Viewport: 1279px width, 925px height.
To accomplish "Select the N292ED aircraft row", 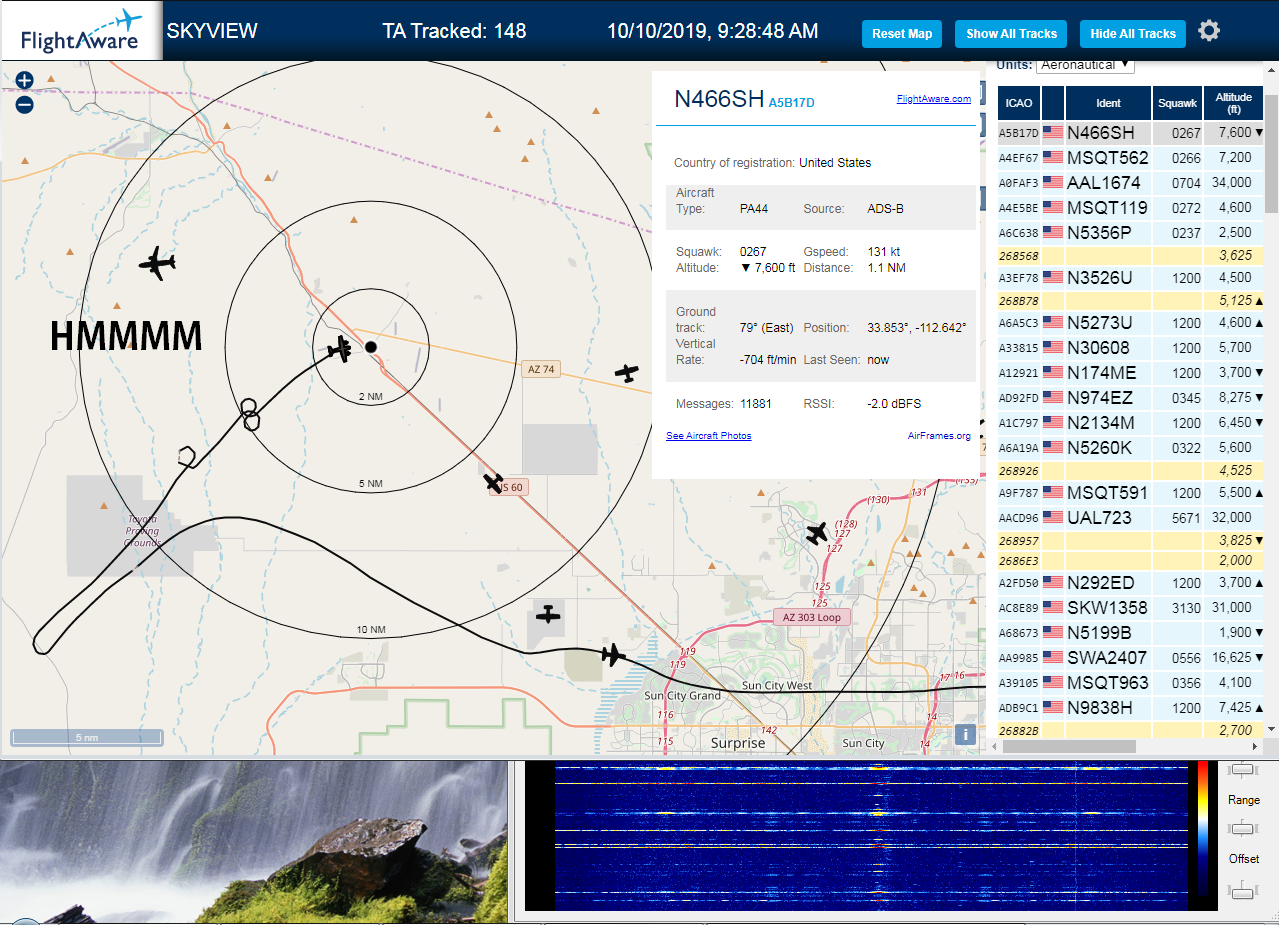I will click(1130, 582).
